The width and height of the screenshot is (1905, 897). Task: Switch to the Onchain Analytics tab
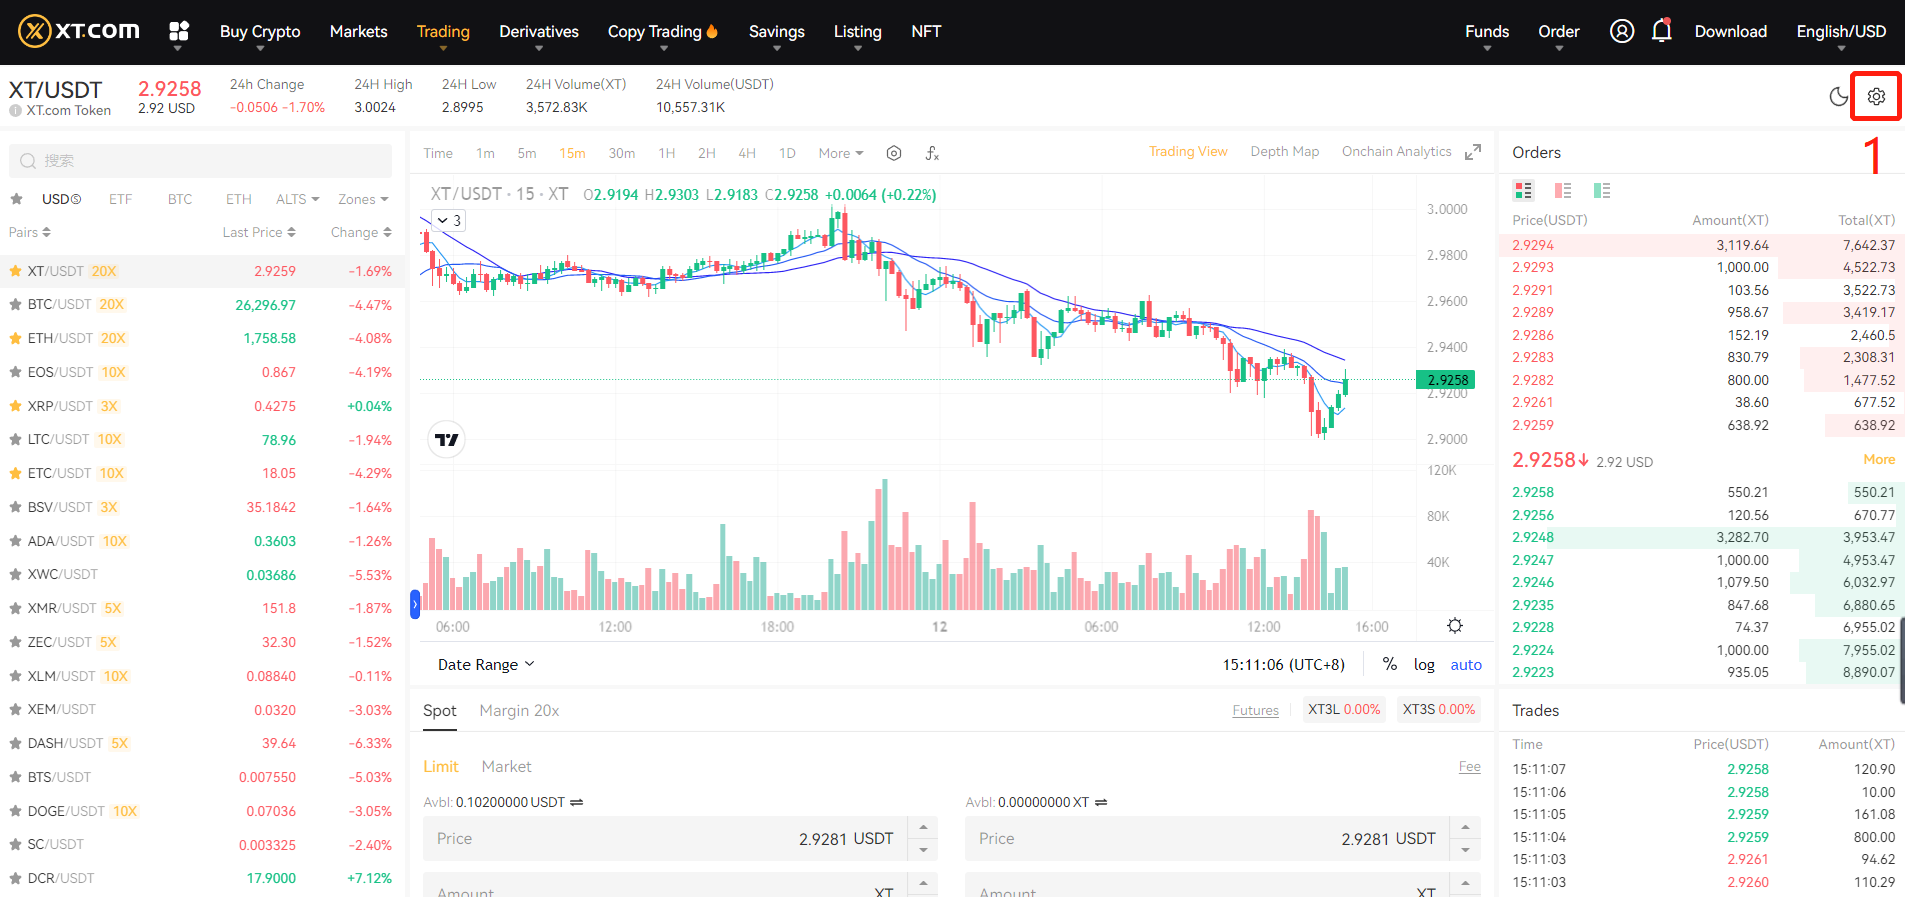tap(1397, 151)
